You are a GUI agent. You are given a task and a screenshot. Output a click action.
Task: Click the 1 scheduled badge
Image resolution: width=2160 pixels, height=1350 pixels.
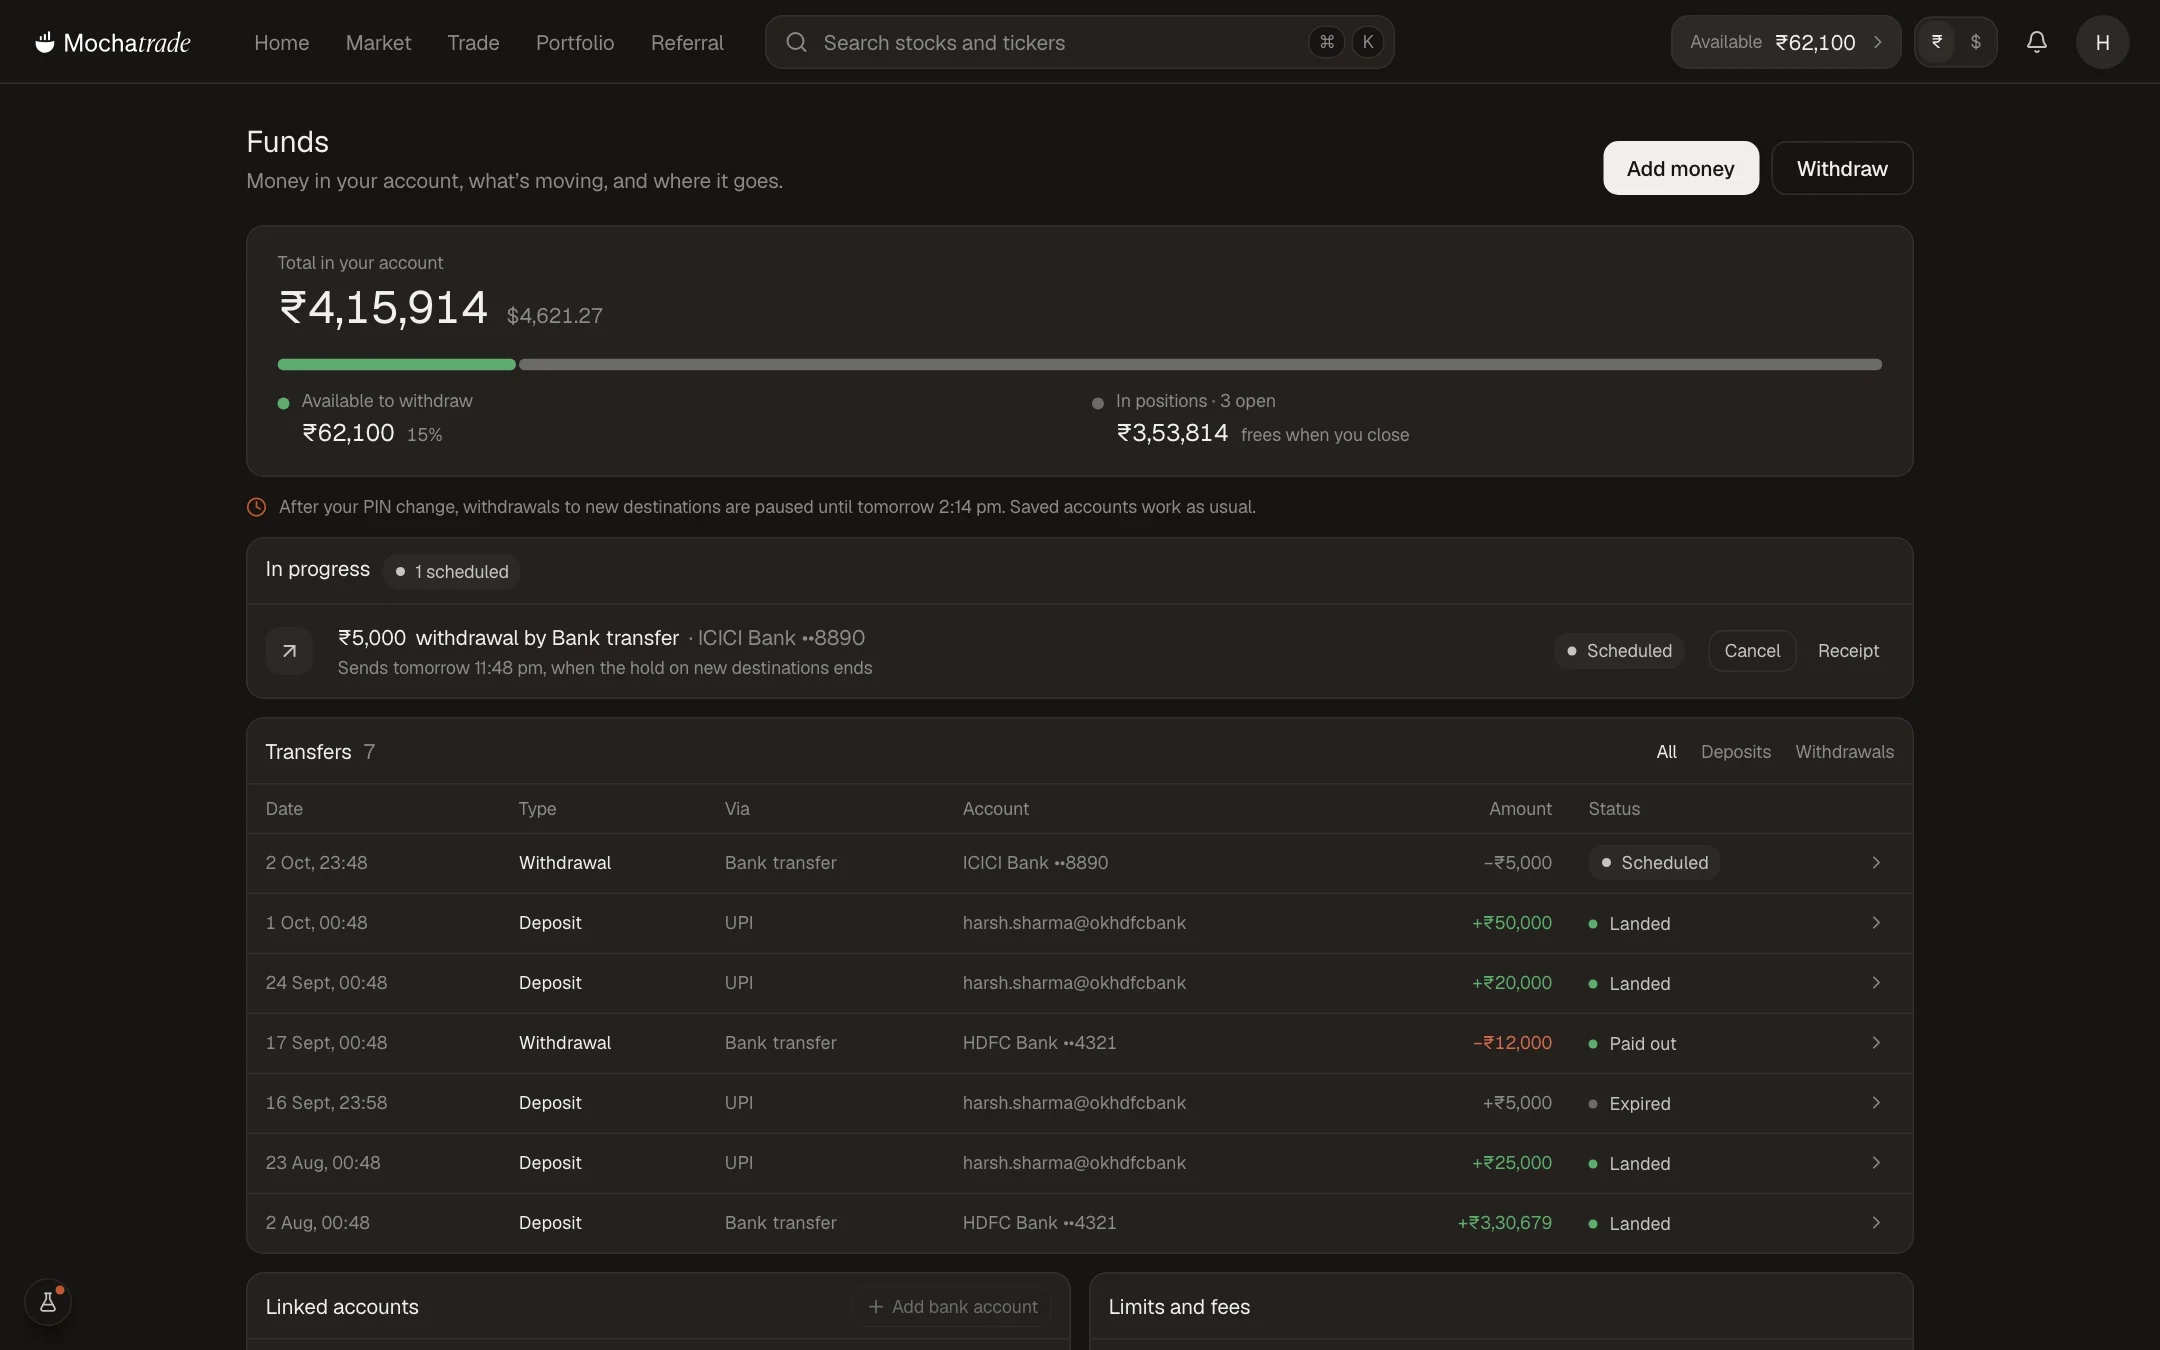click(451, 571)
